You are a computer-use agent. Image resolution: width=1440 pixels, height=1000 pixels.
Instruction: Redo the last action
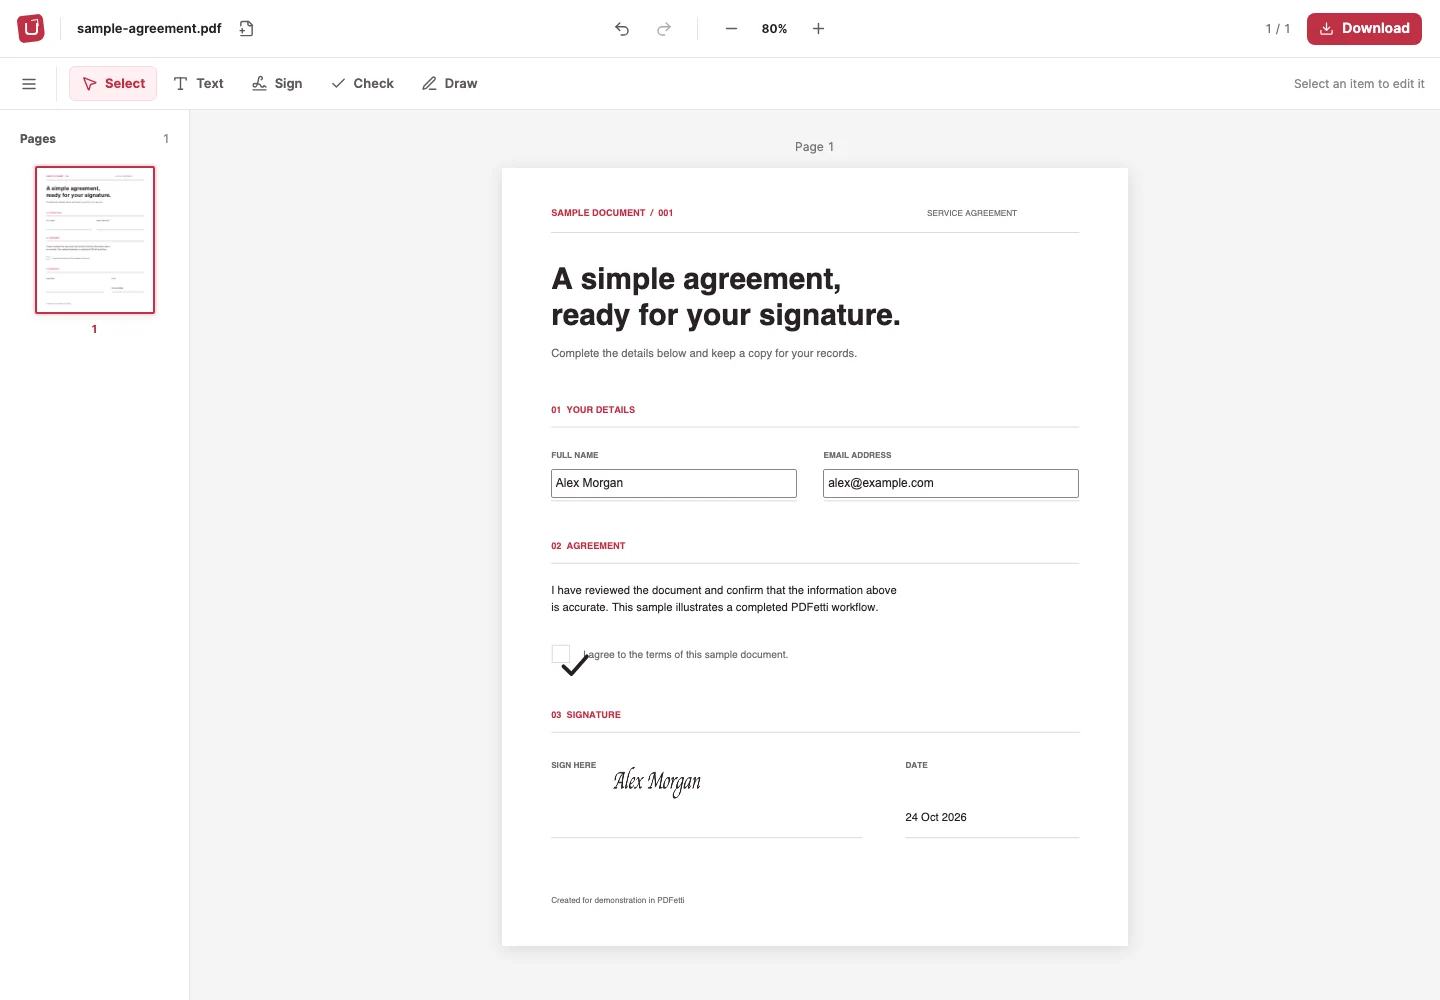pyautogui.click(x=664, y=29)
